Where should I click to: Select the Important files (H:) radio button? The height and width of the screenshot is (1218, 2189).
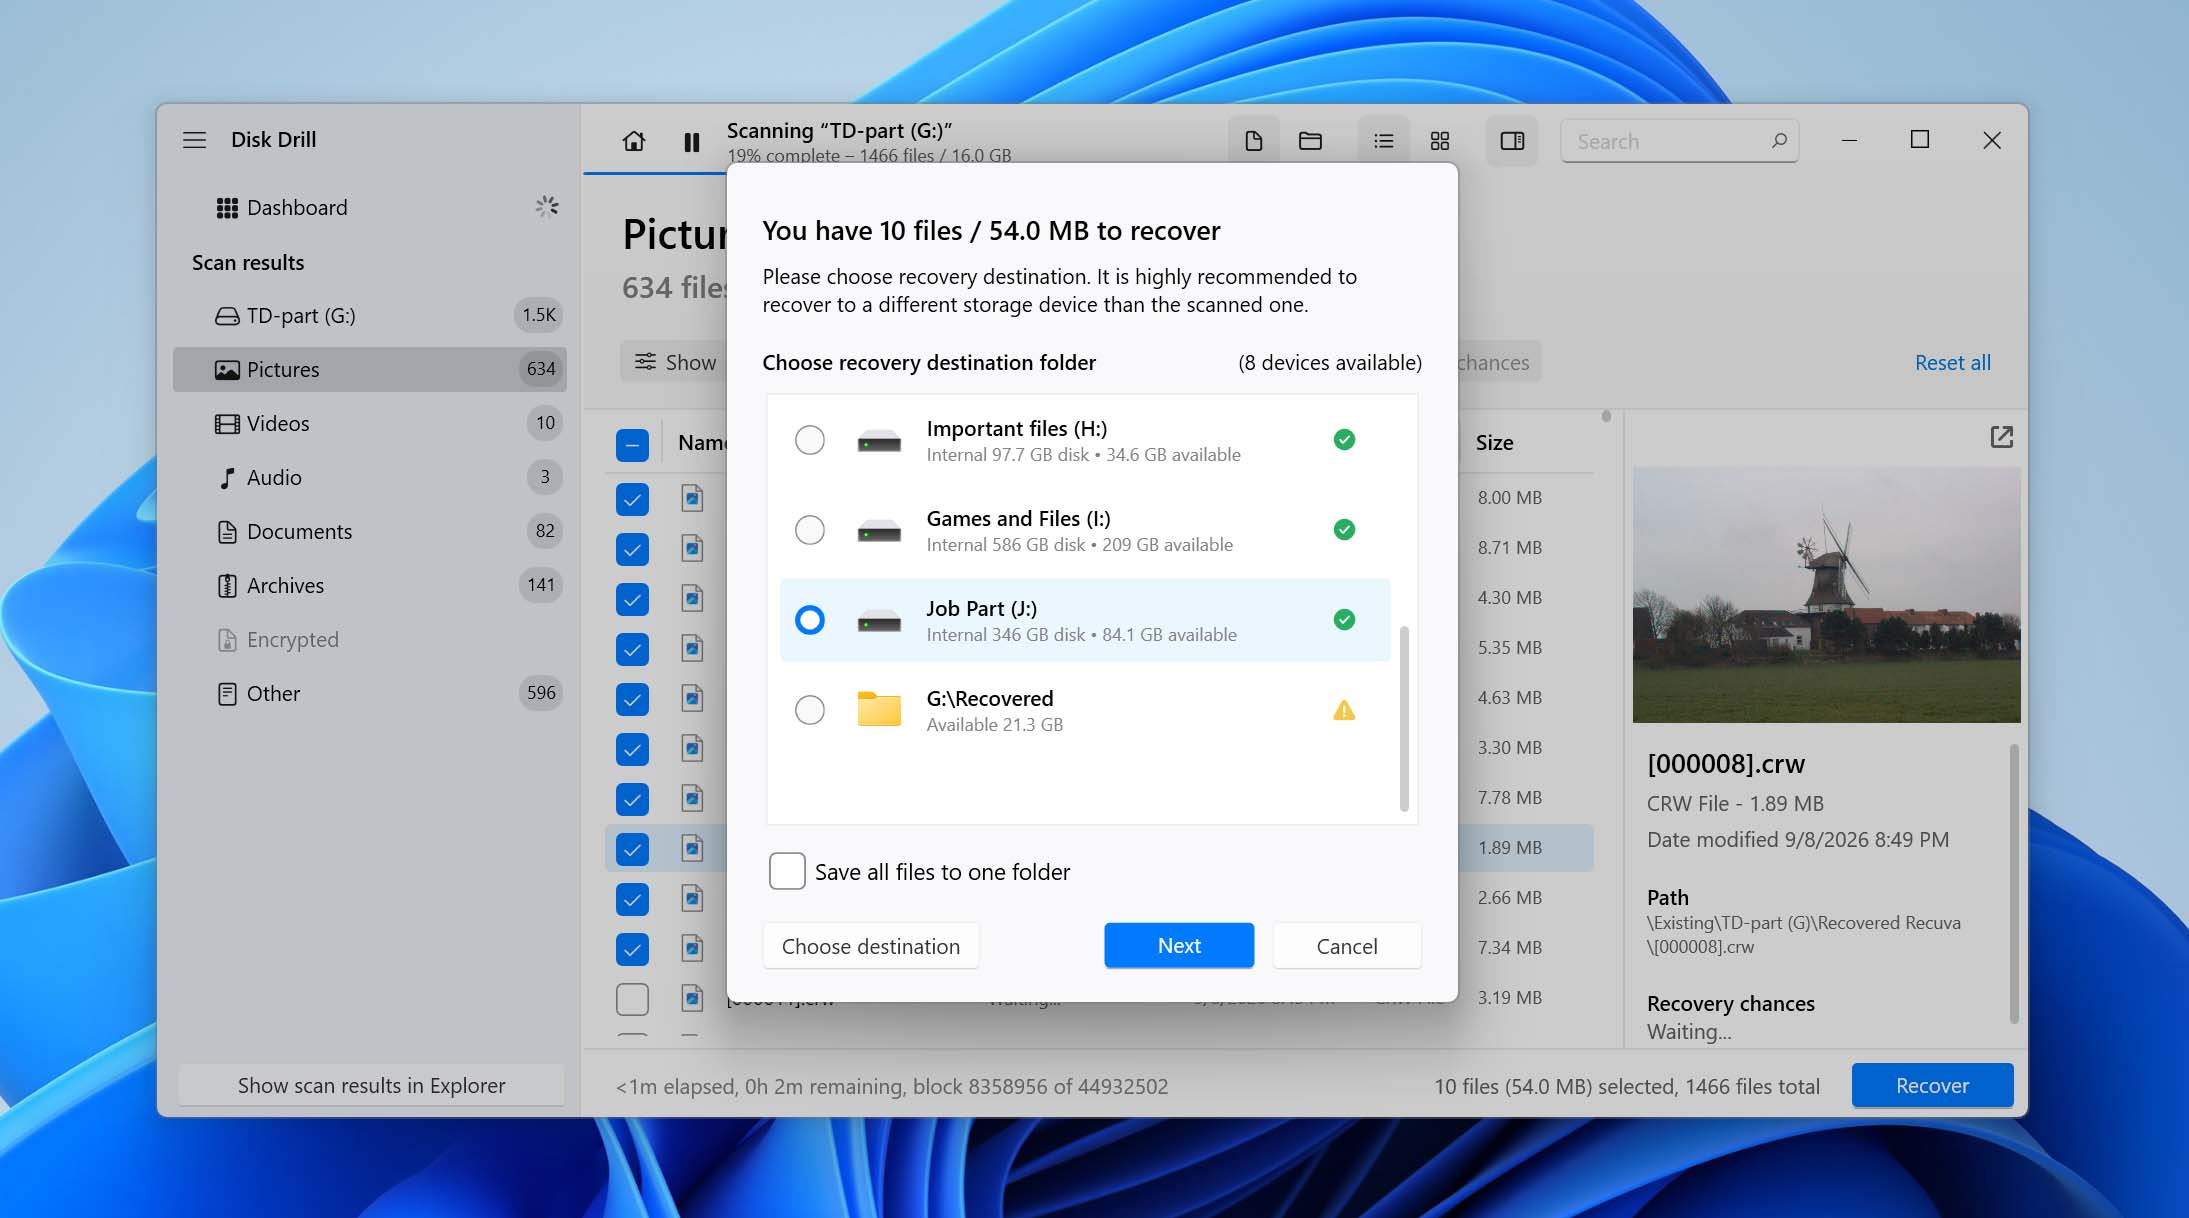coord(809,440)
